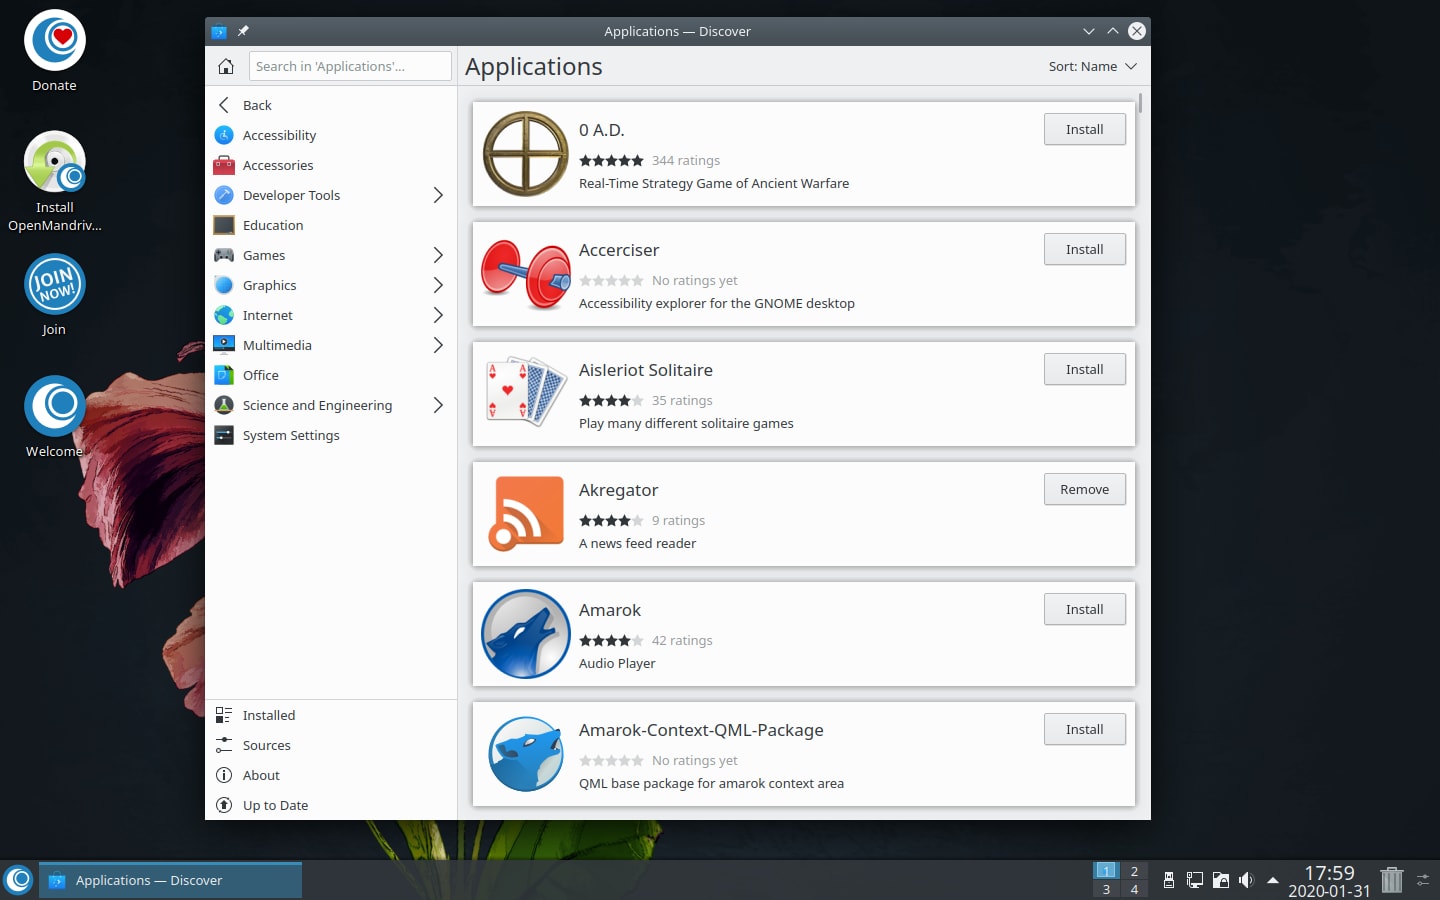The image size is (1440, 900).
Task: Click the Akregator RSS feed icon
Action: (525, 514)
